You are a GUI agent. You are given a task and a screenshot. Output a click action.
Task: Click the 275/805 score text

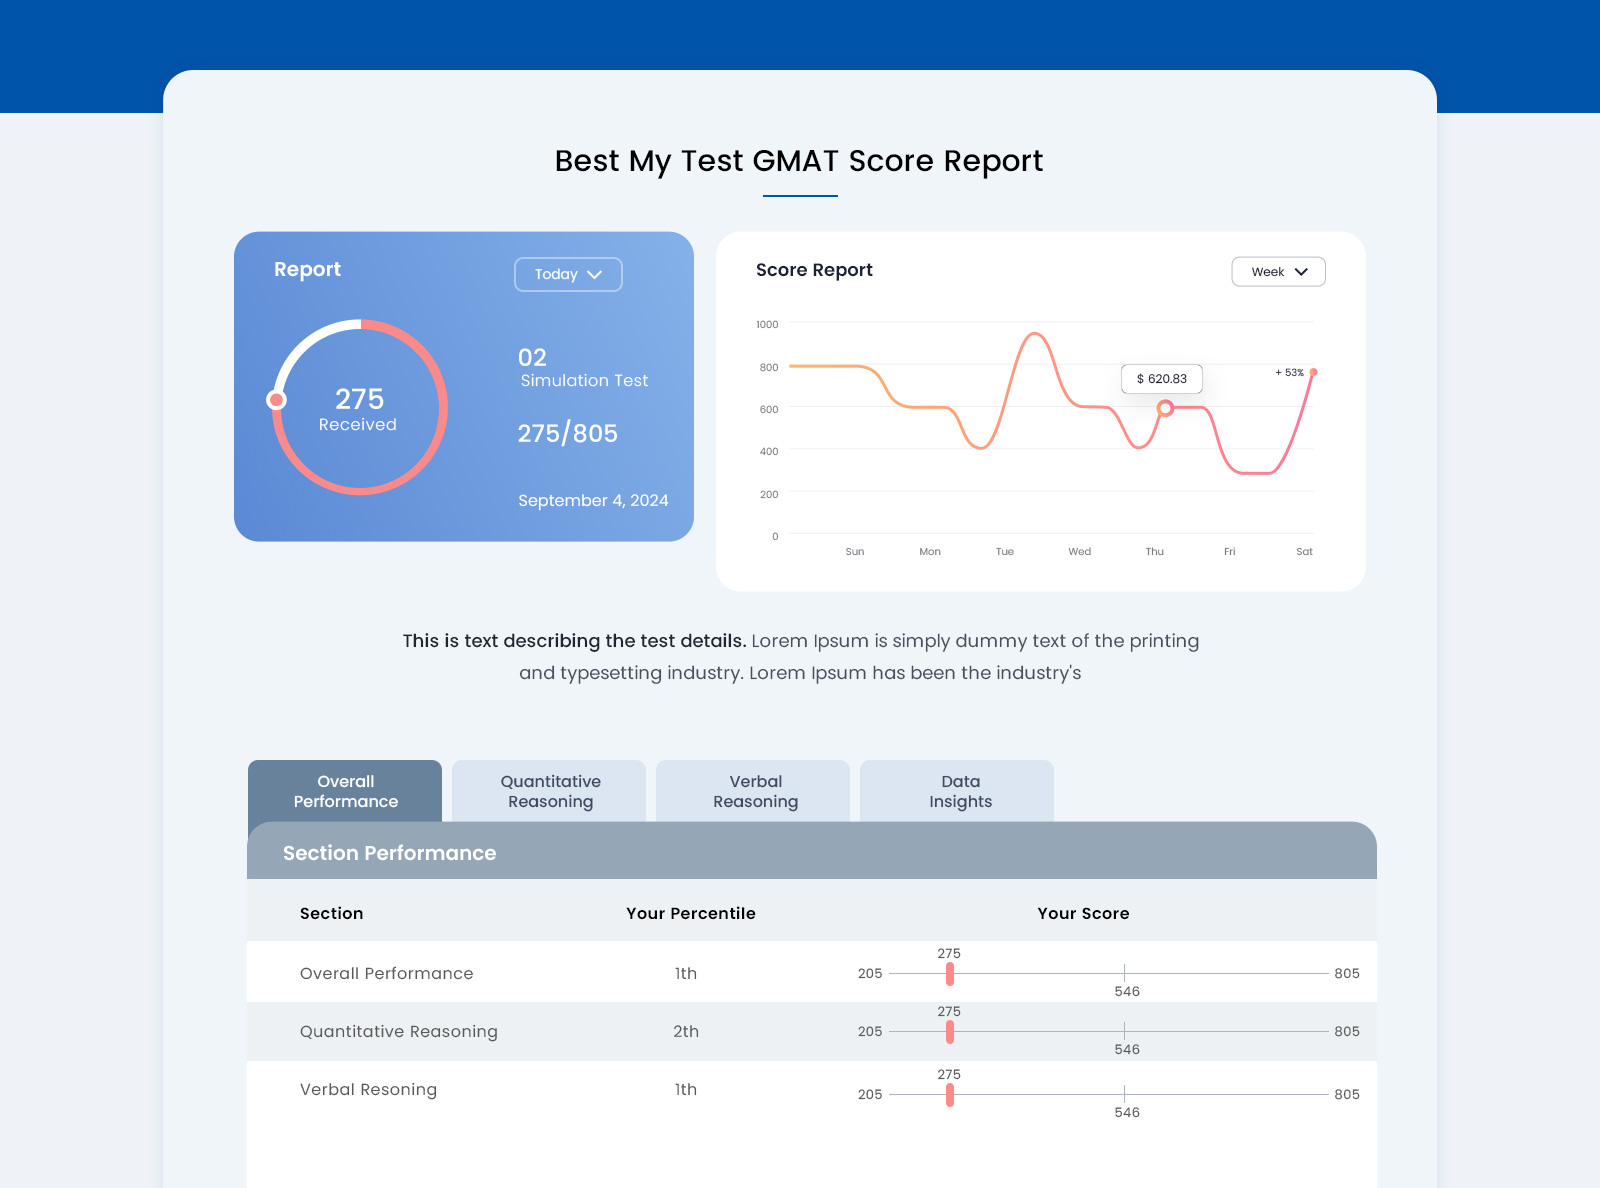tap(567, 433)
